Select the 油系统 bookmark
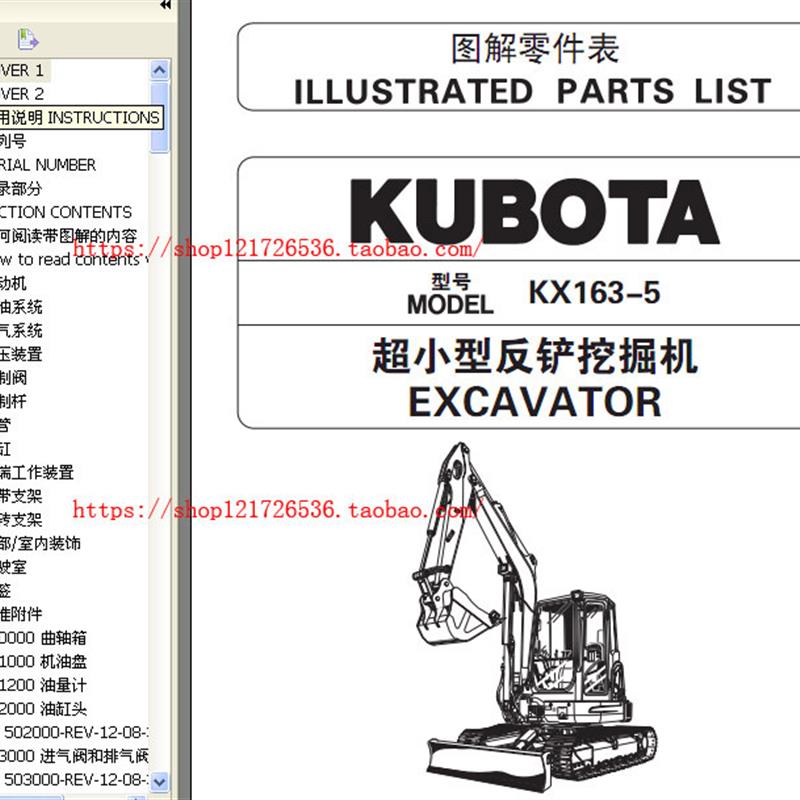Viewport: 800px width, 800px height. (21, 307)
